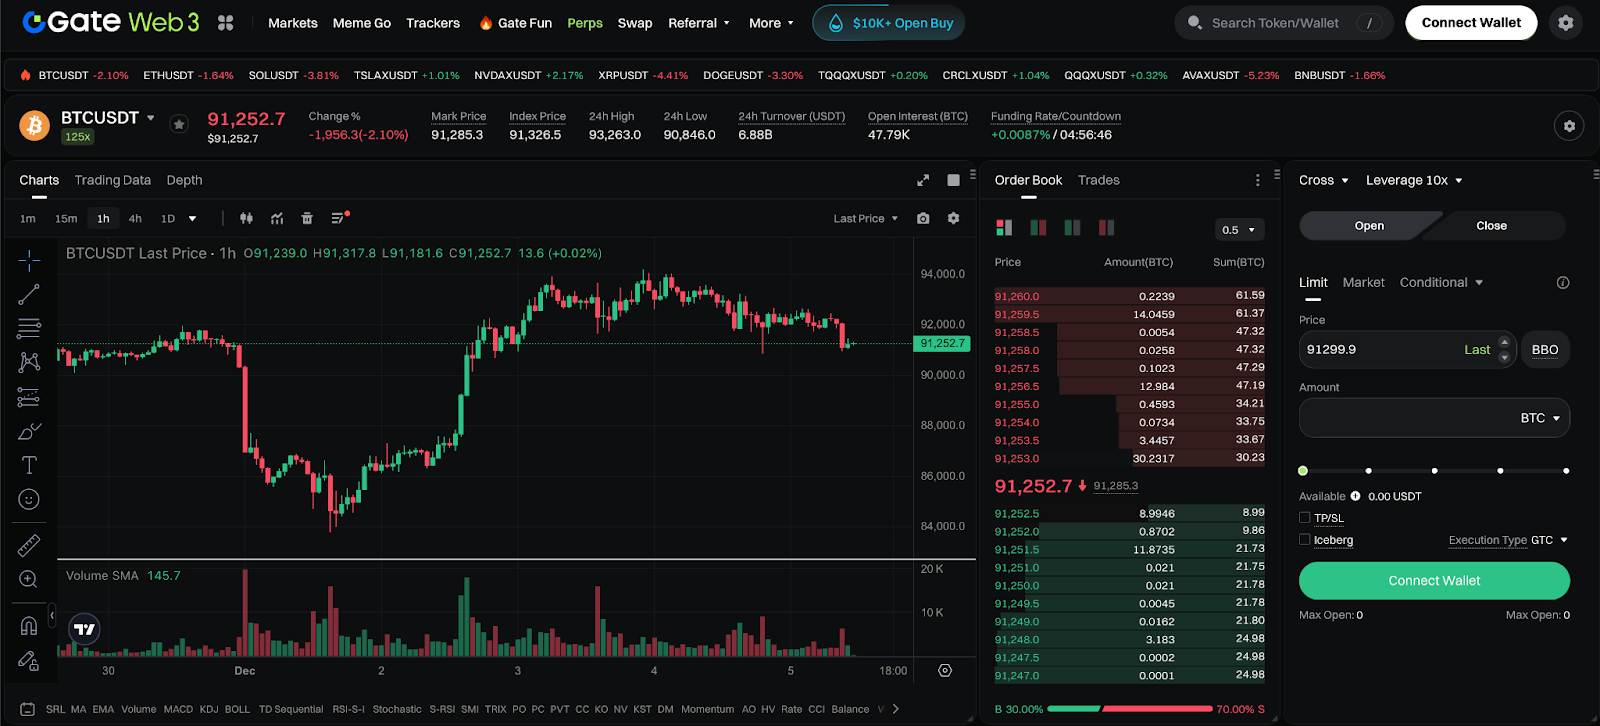Open the chart indicators icon
This screenshot has height=726, width=1600.
coord(277,218)
